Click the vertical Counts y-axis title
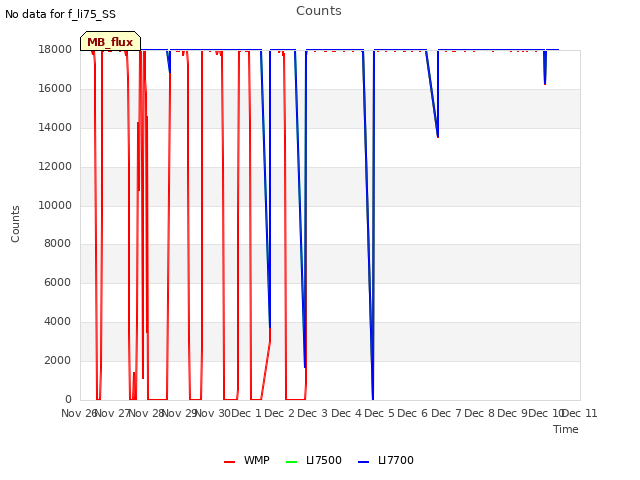The height and width of the screenshot is (480, 640). pos(15,224)
